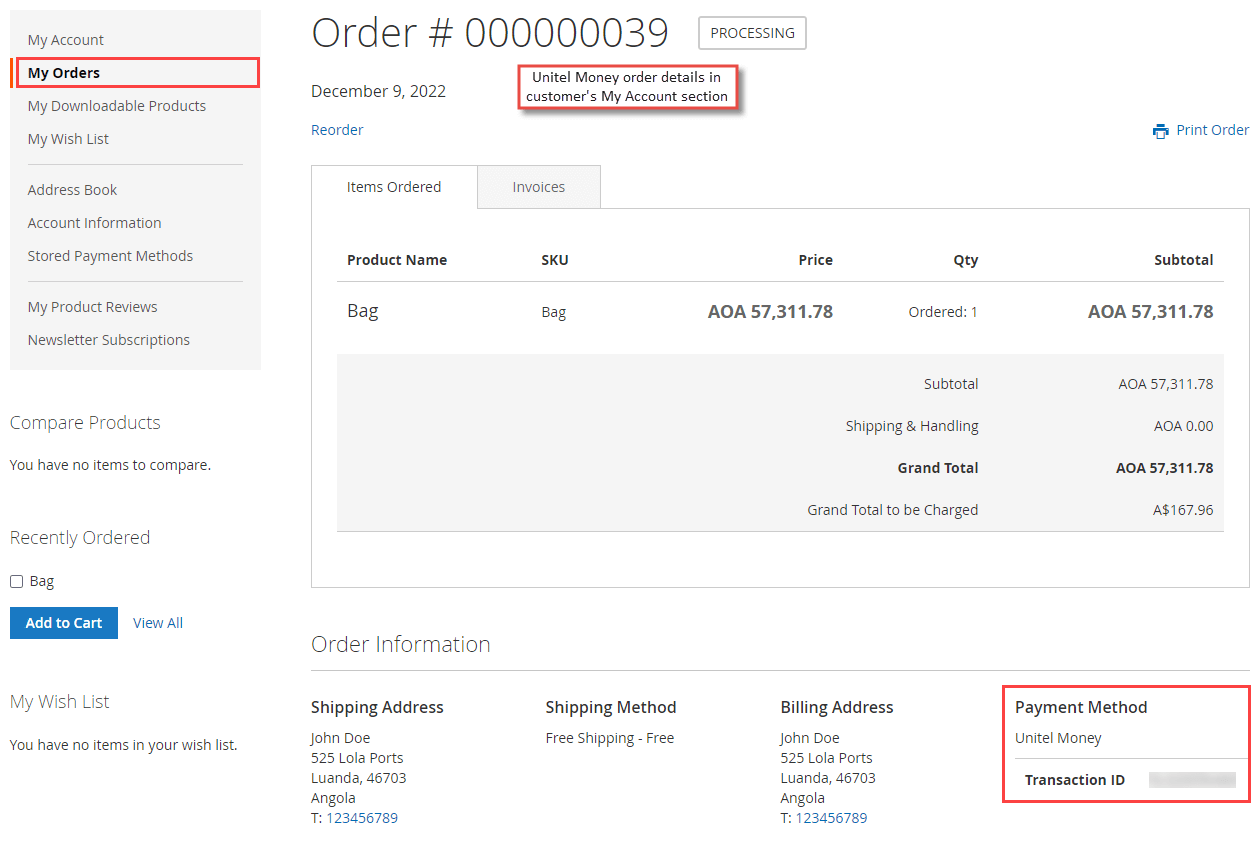Click the Ordered: 1 quantity cell

(x=943, y=312)
